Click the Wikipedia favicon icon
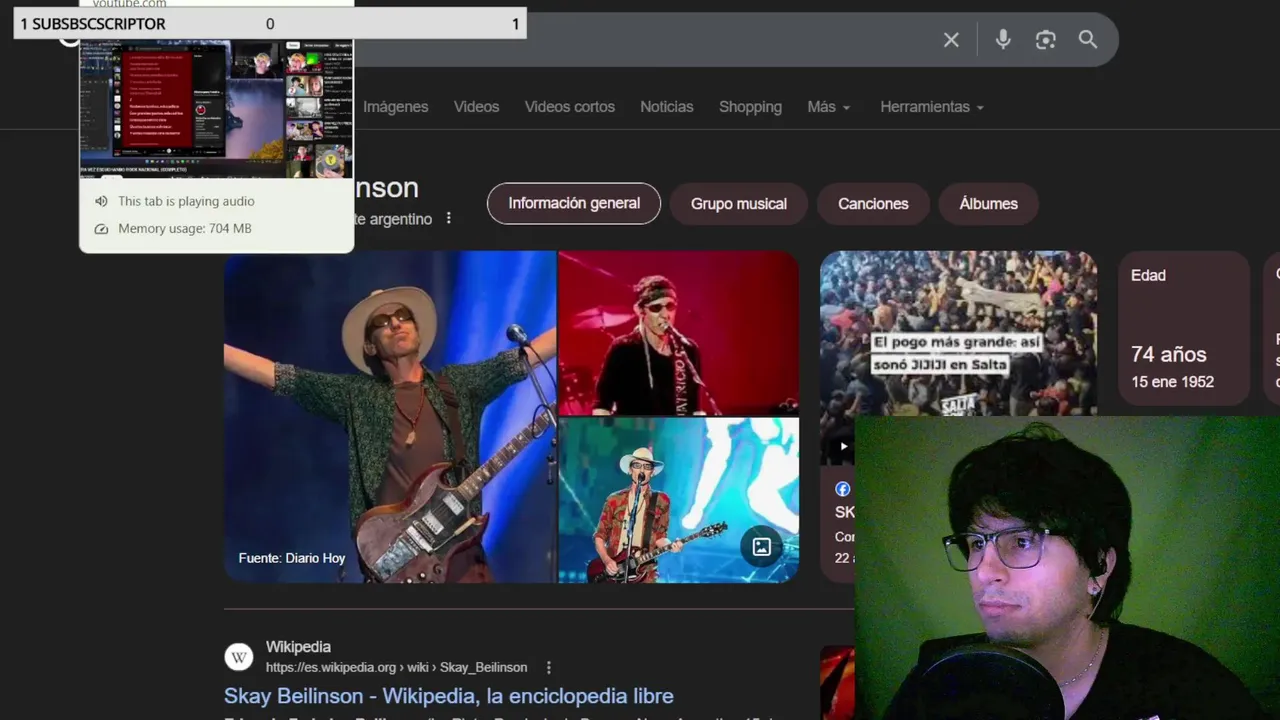 238,657
